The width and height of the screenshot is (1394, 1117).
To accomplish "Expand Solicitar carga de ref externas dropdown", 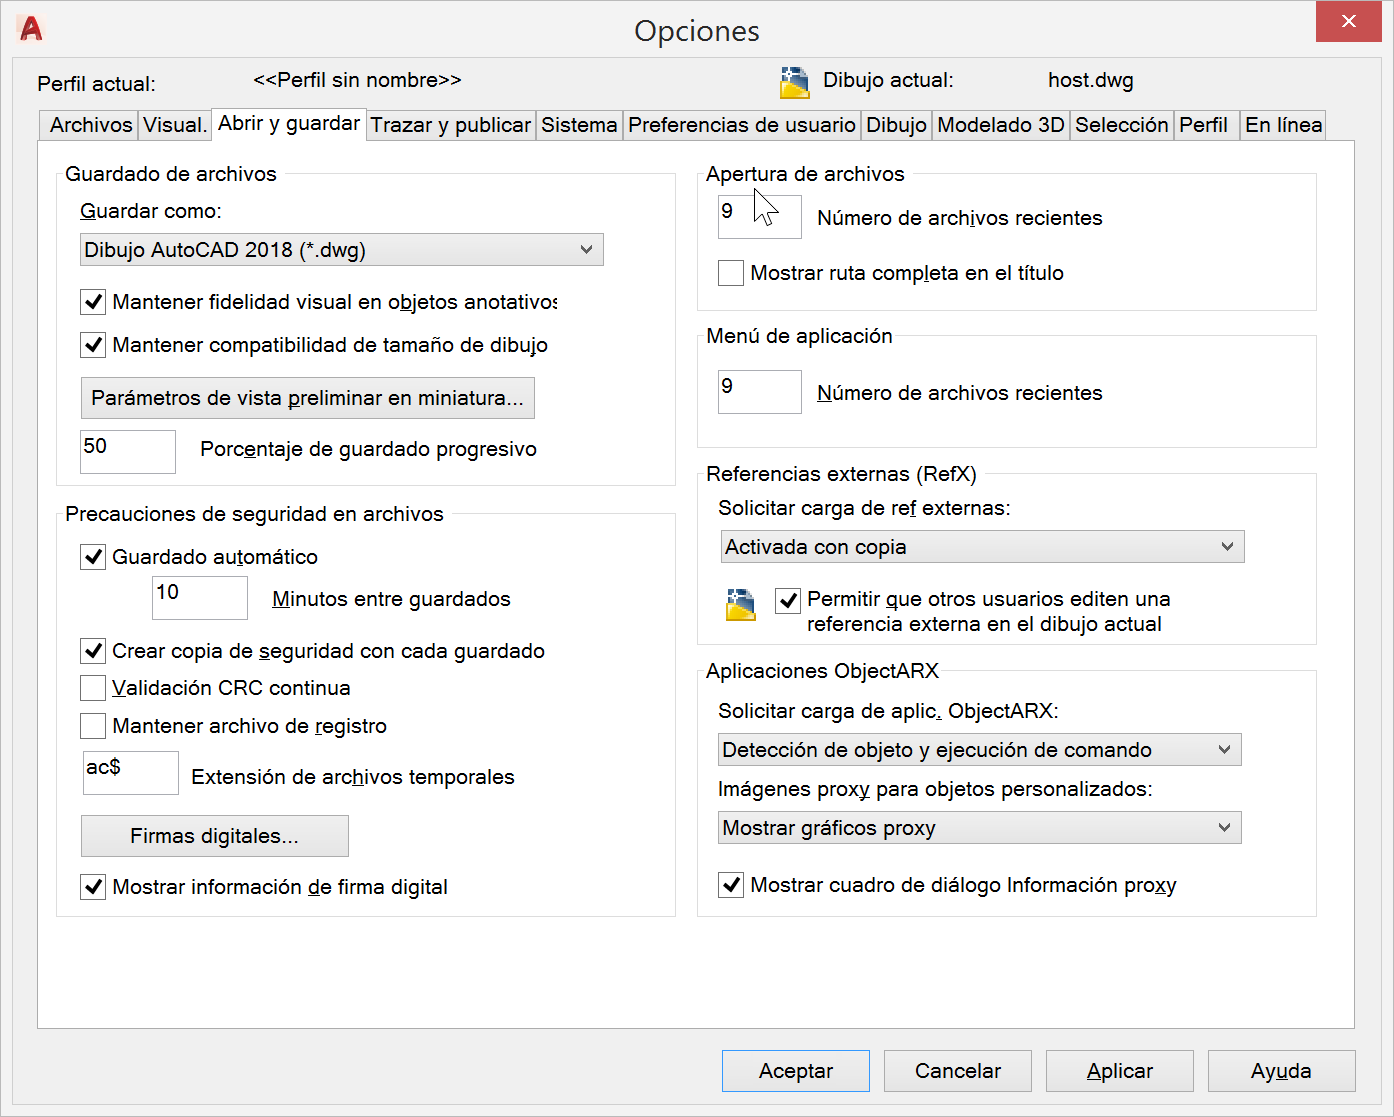I will click(982, 547).
